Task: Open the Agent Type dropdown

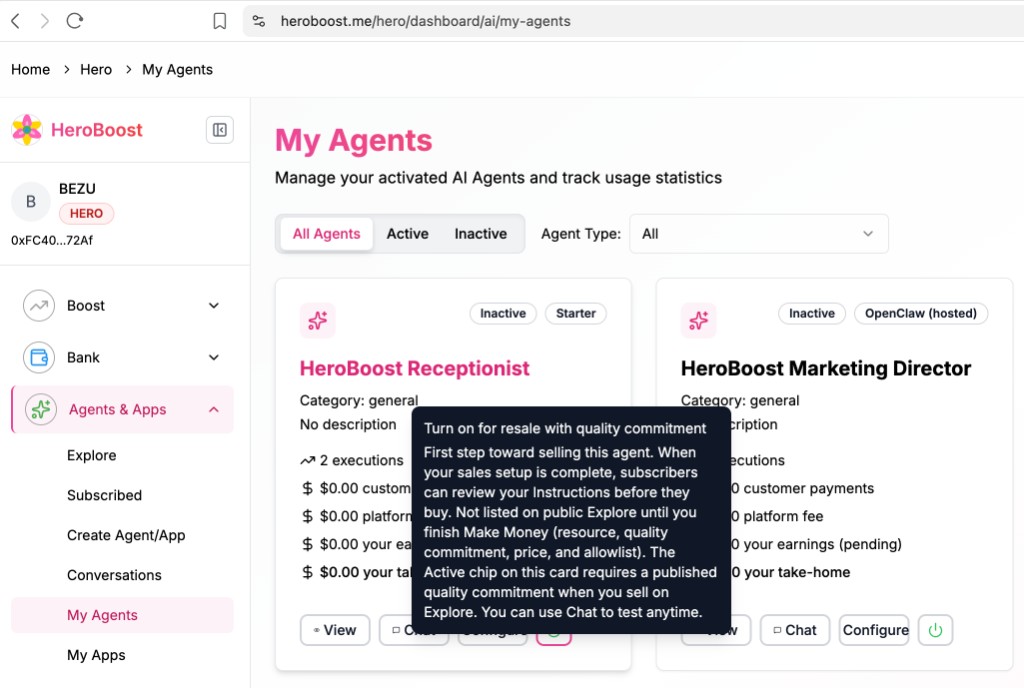Action: point(759,234)
